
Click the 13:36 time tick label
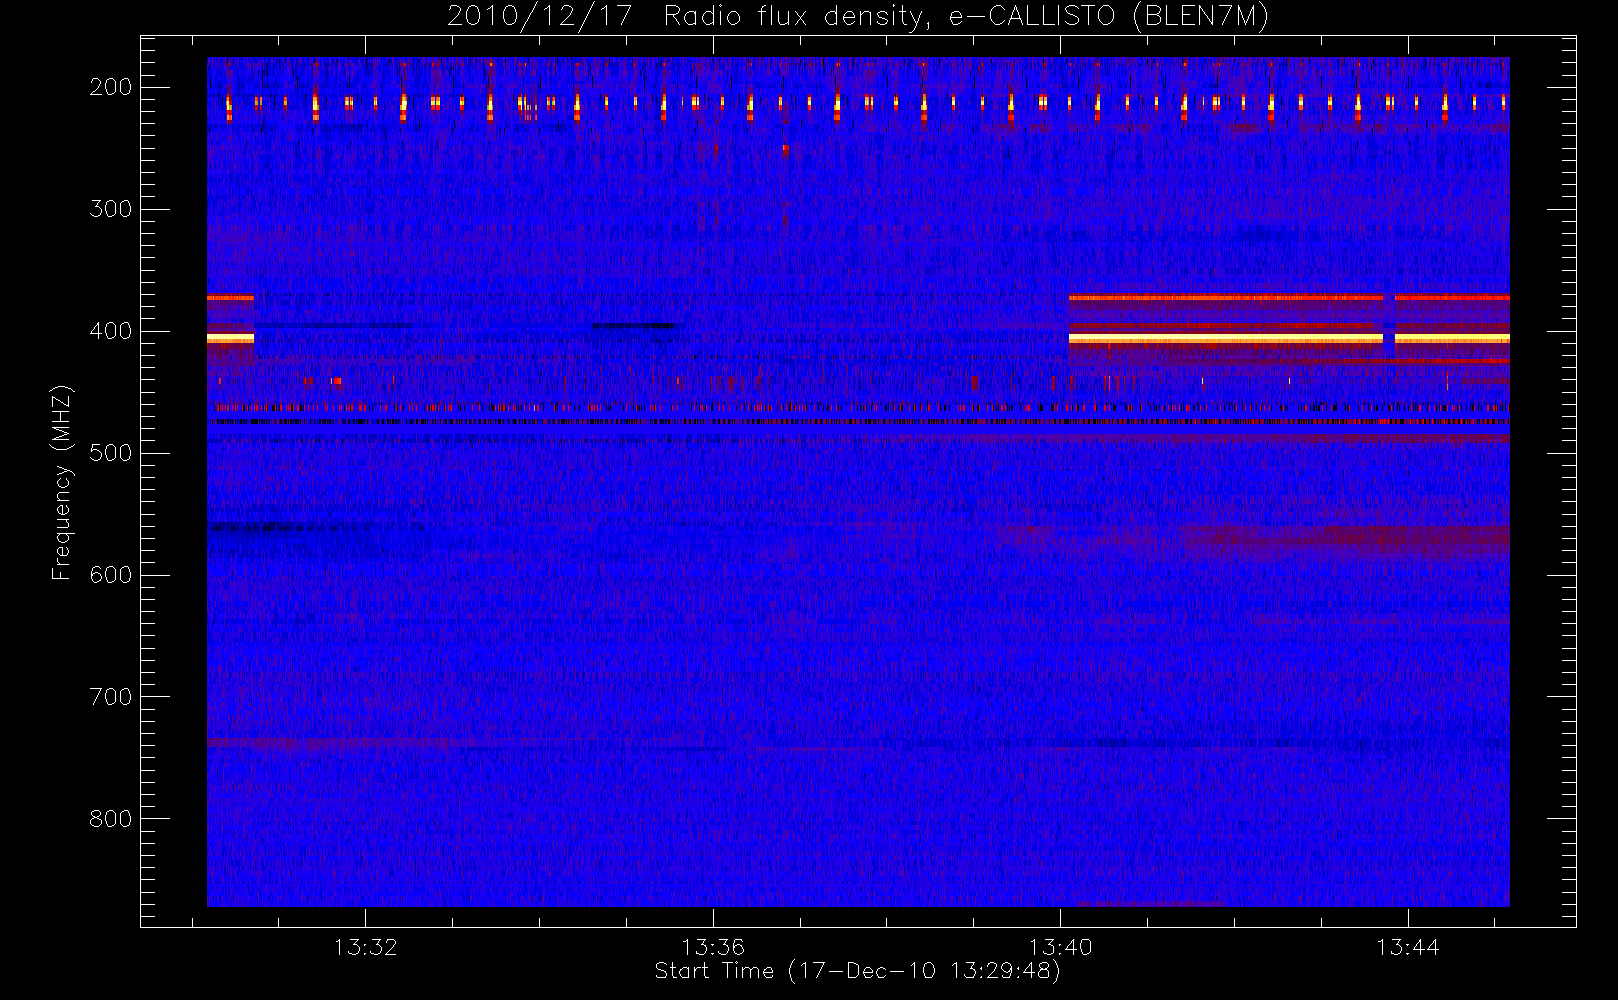click(x=713, y=947)
